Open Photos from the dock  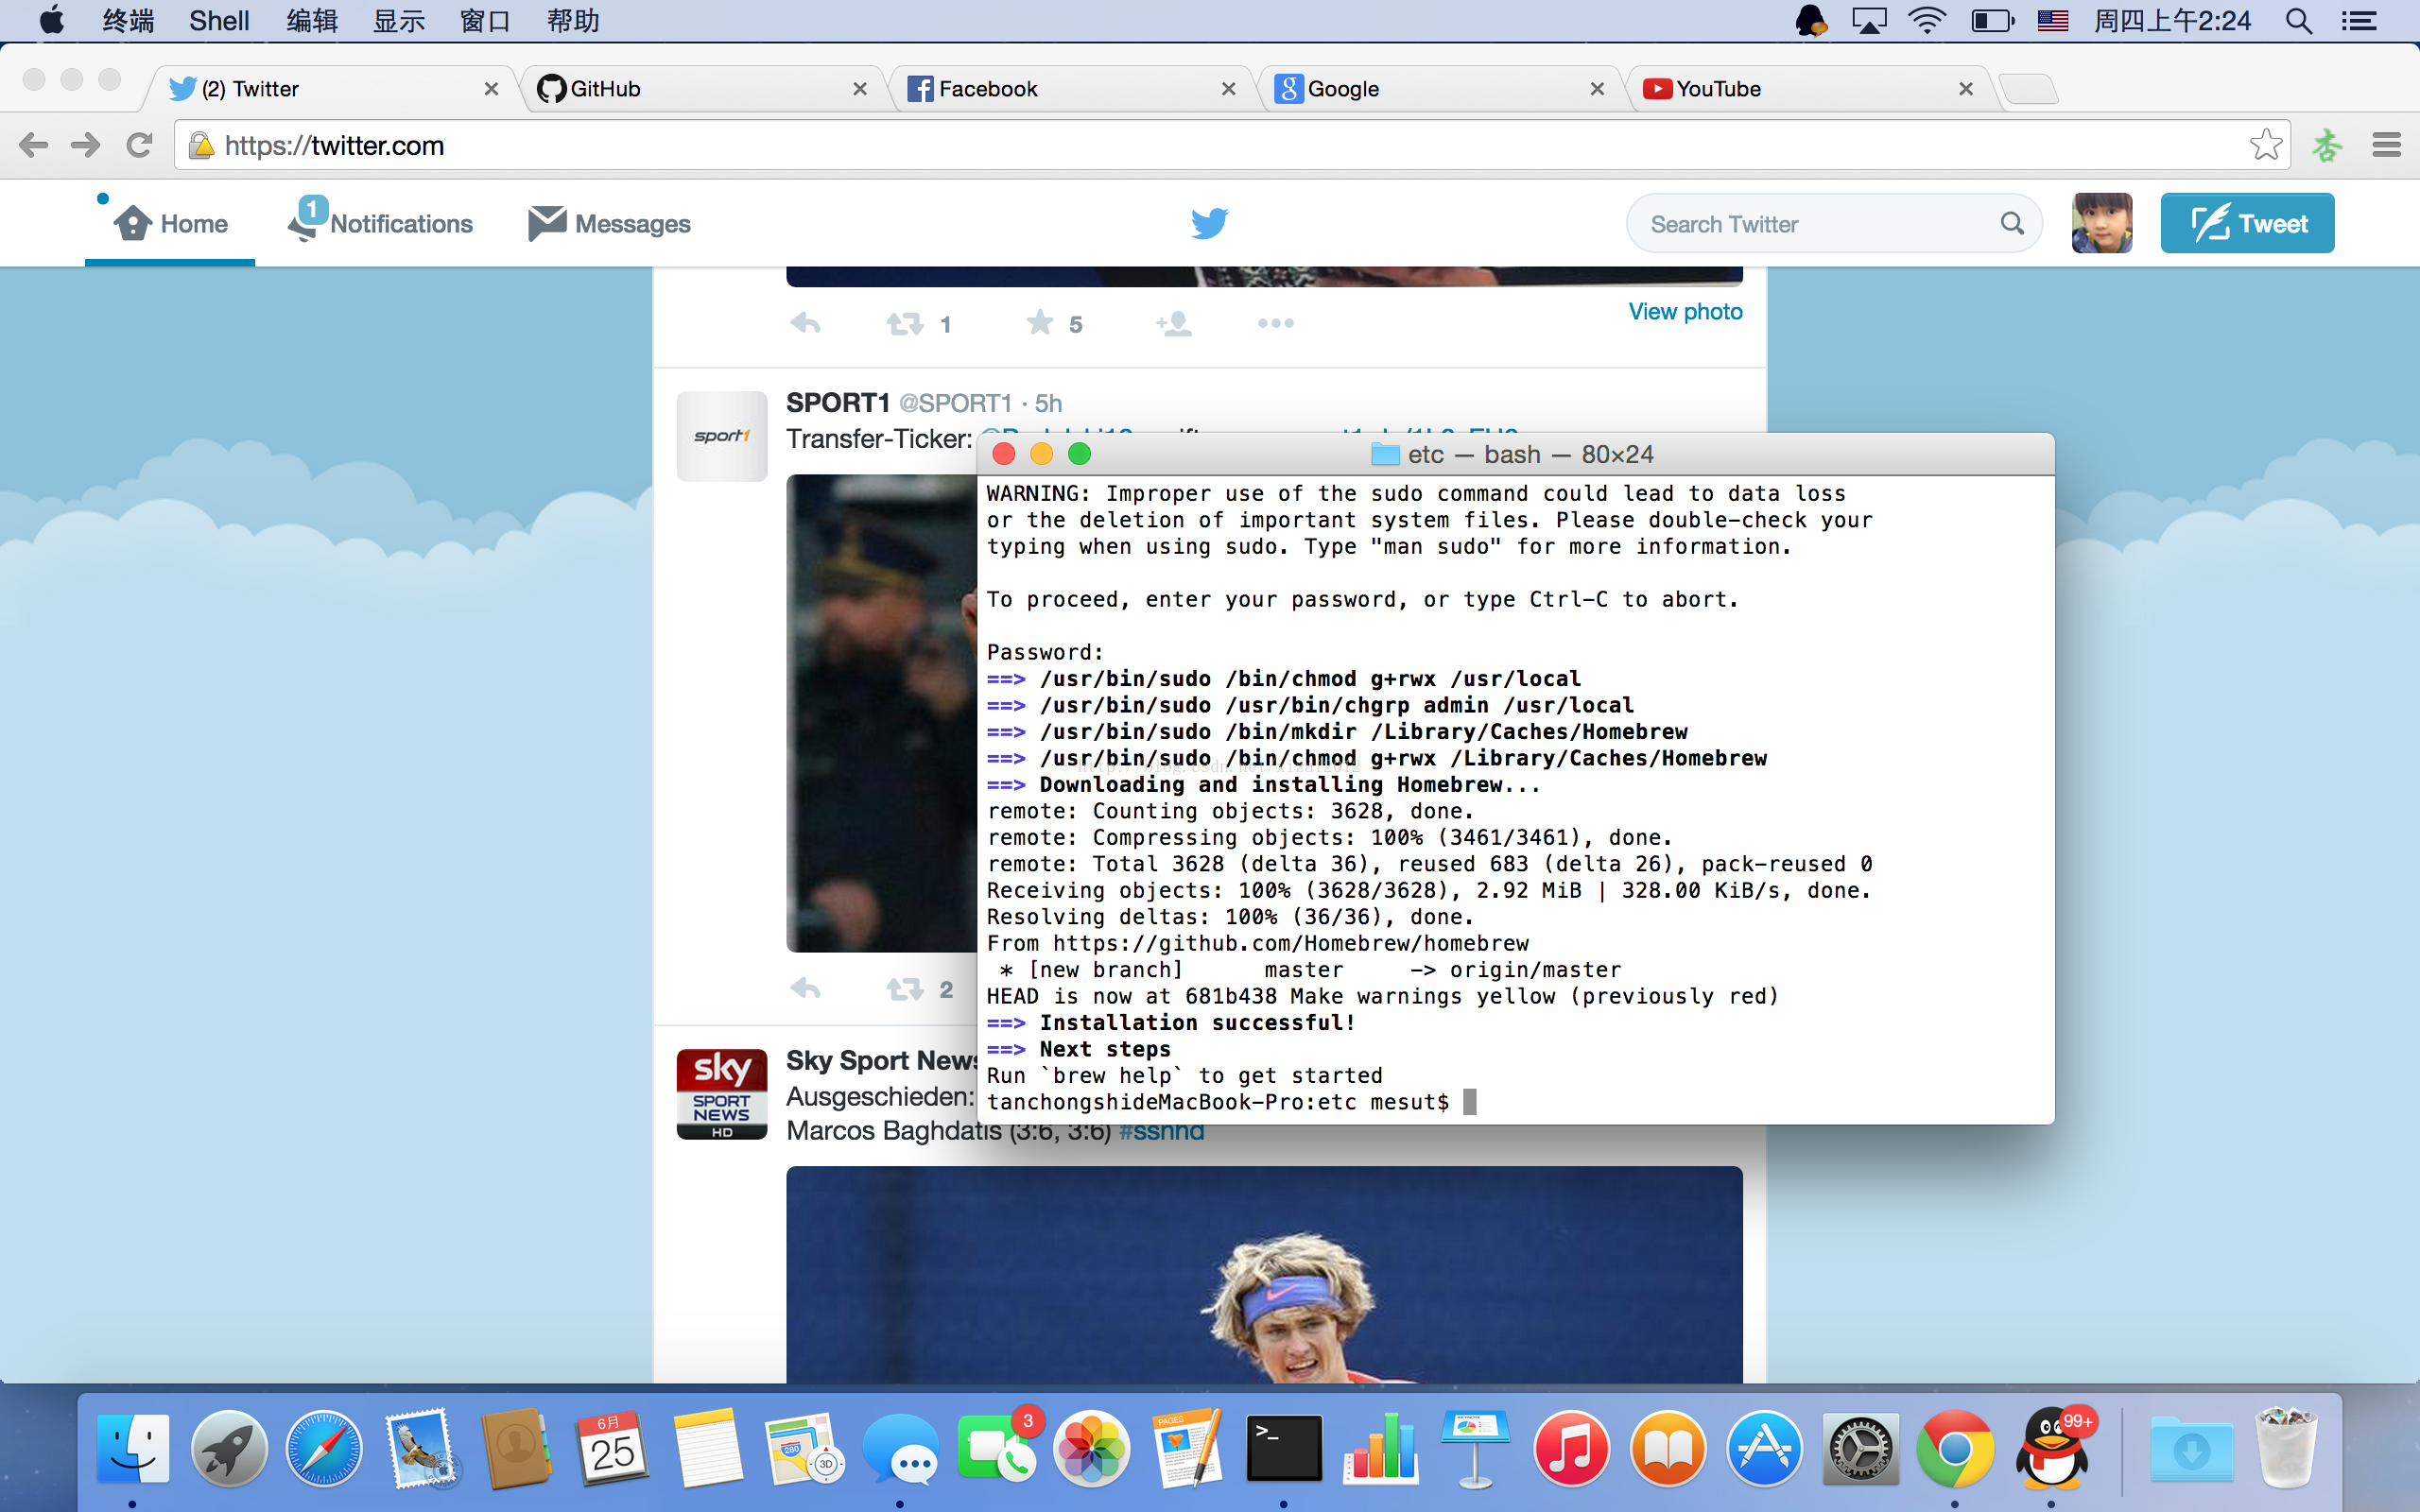click(x=1091, y=1448)
